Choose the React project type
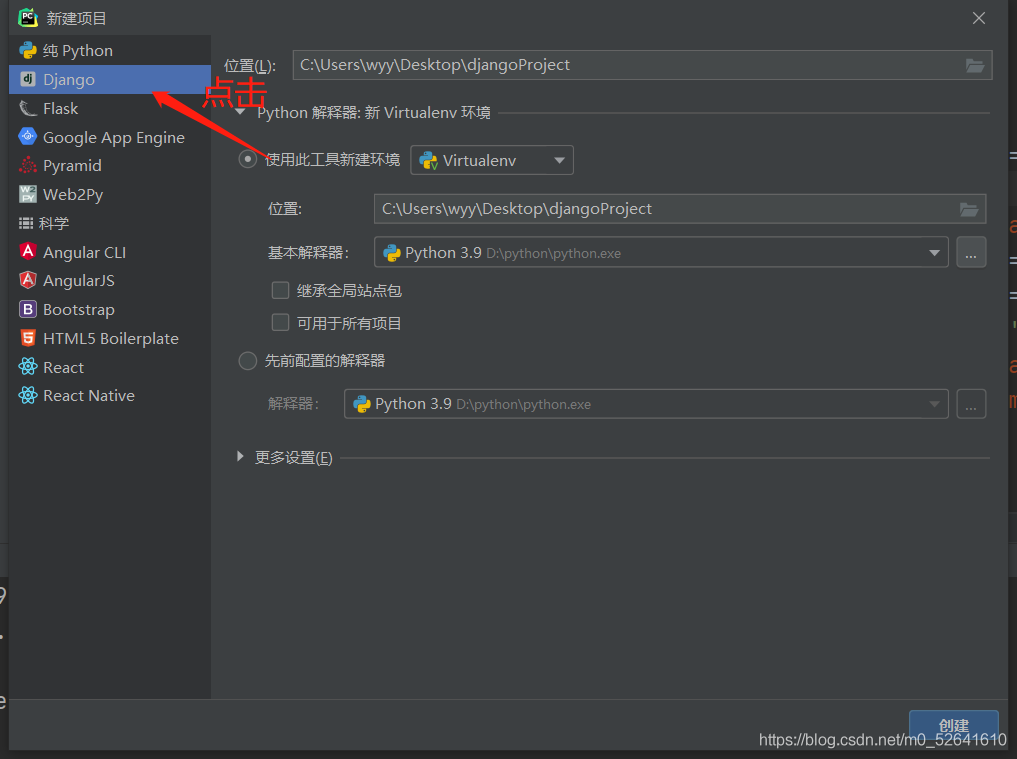This screenshot has width=1017, height=759. point(110,367)
